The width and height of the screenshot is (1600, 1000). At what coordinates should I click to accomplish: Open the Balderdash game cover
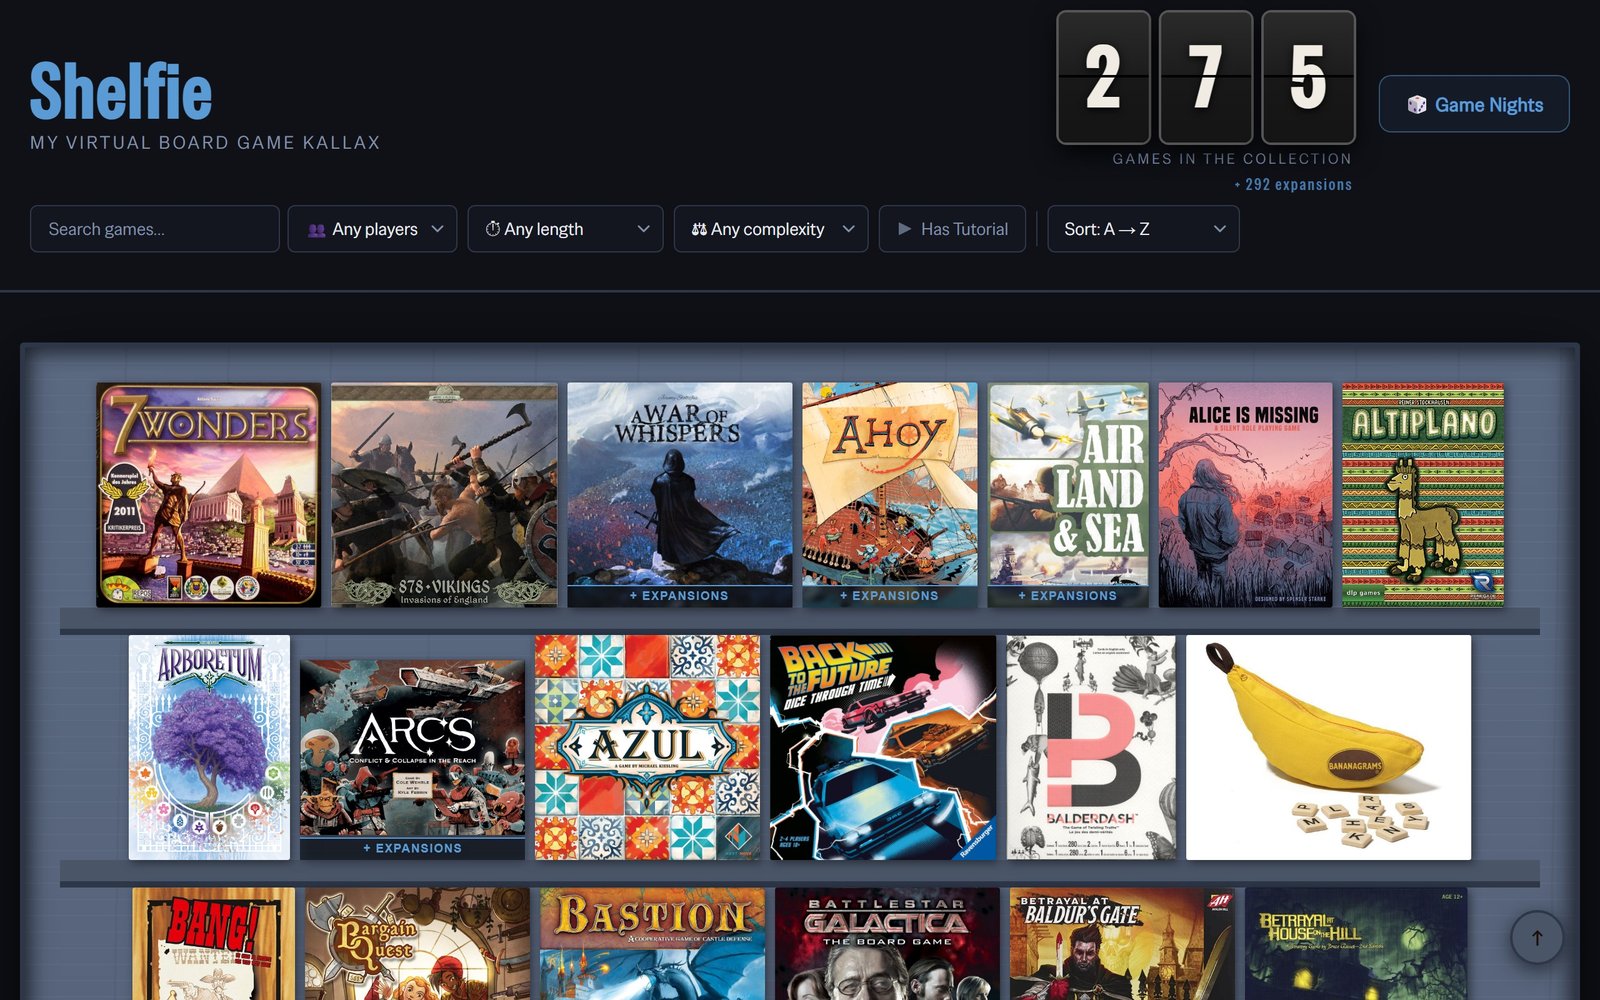(1091, 747)
